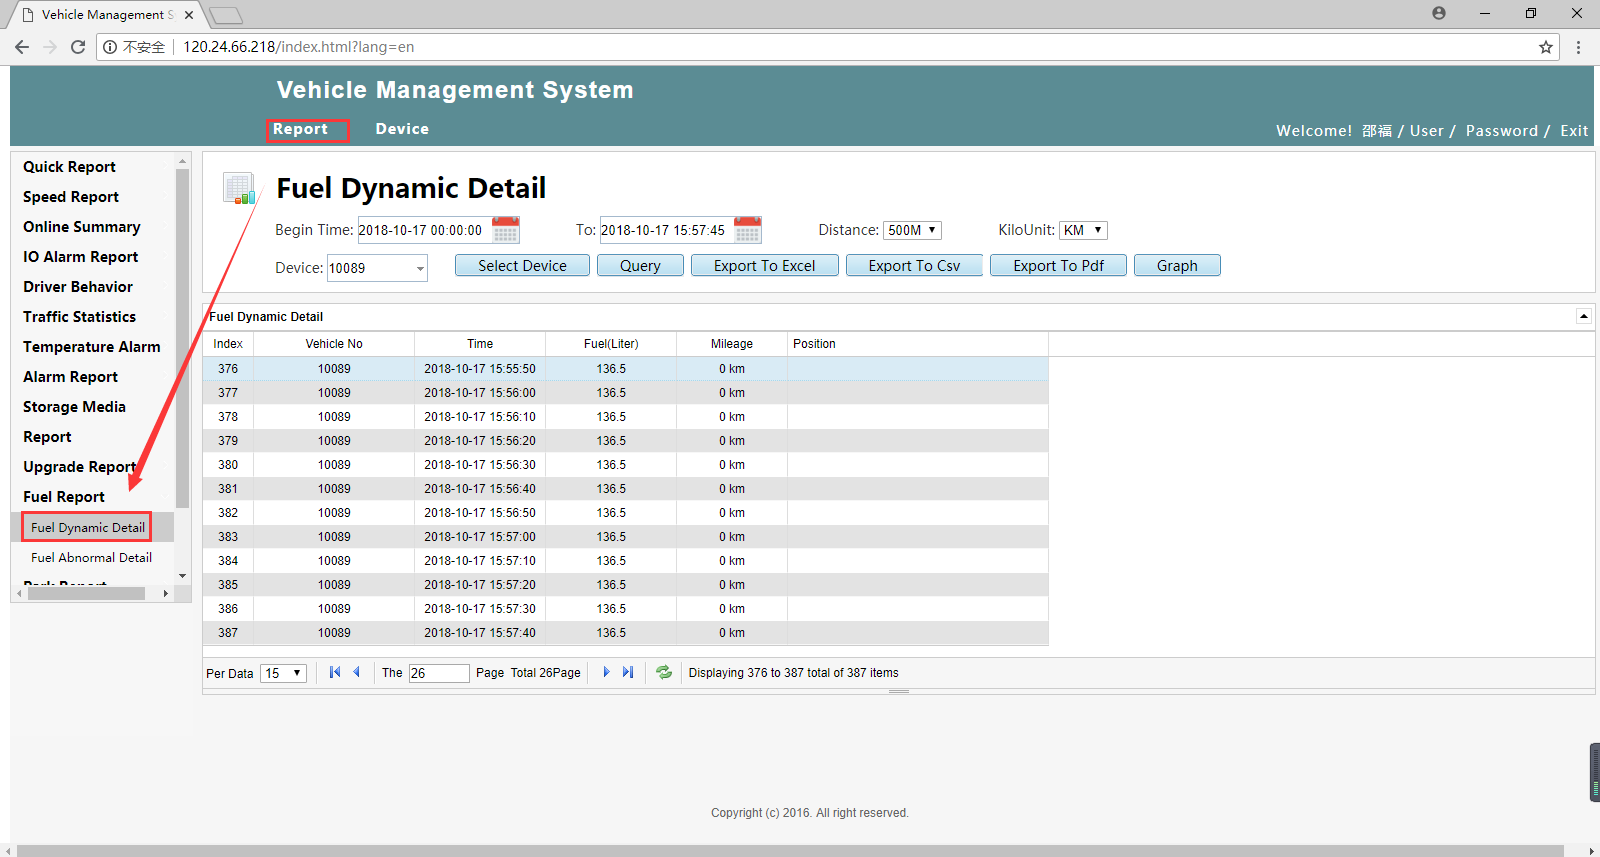Open the Begin Time calendar picker

pos(506,230)
